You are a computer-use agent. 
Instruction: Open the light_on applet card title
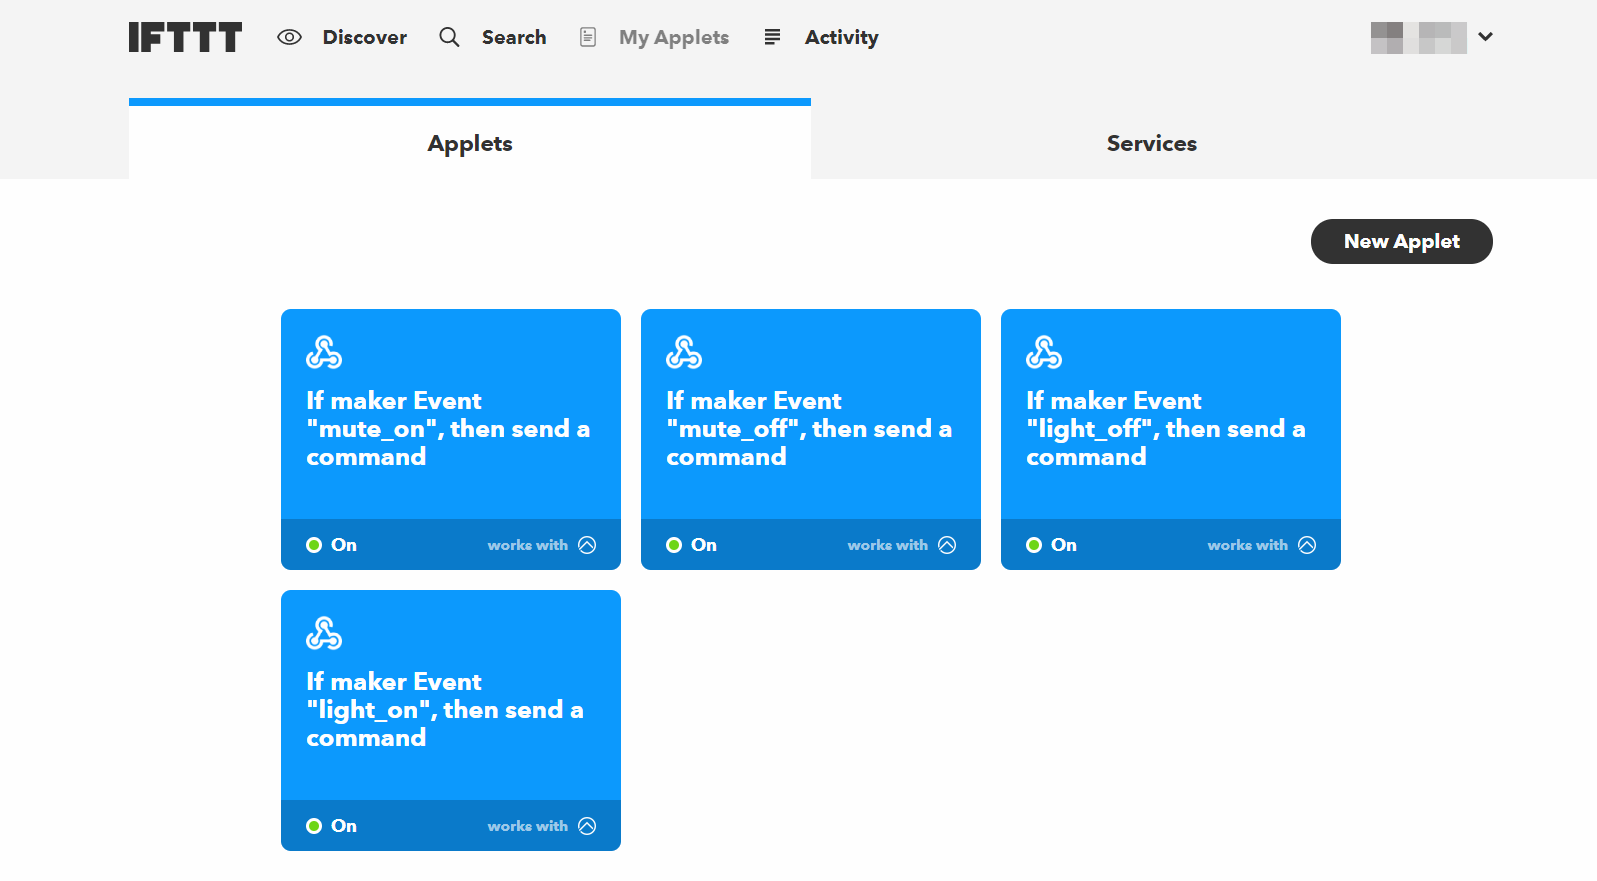pyautogui.click(x=444, y=709)
